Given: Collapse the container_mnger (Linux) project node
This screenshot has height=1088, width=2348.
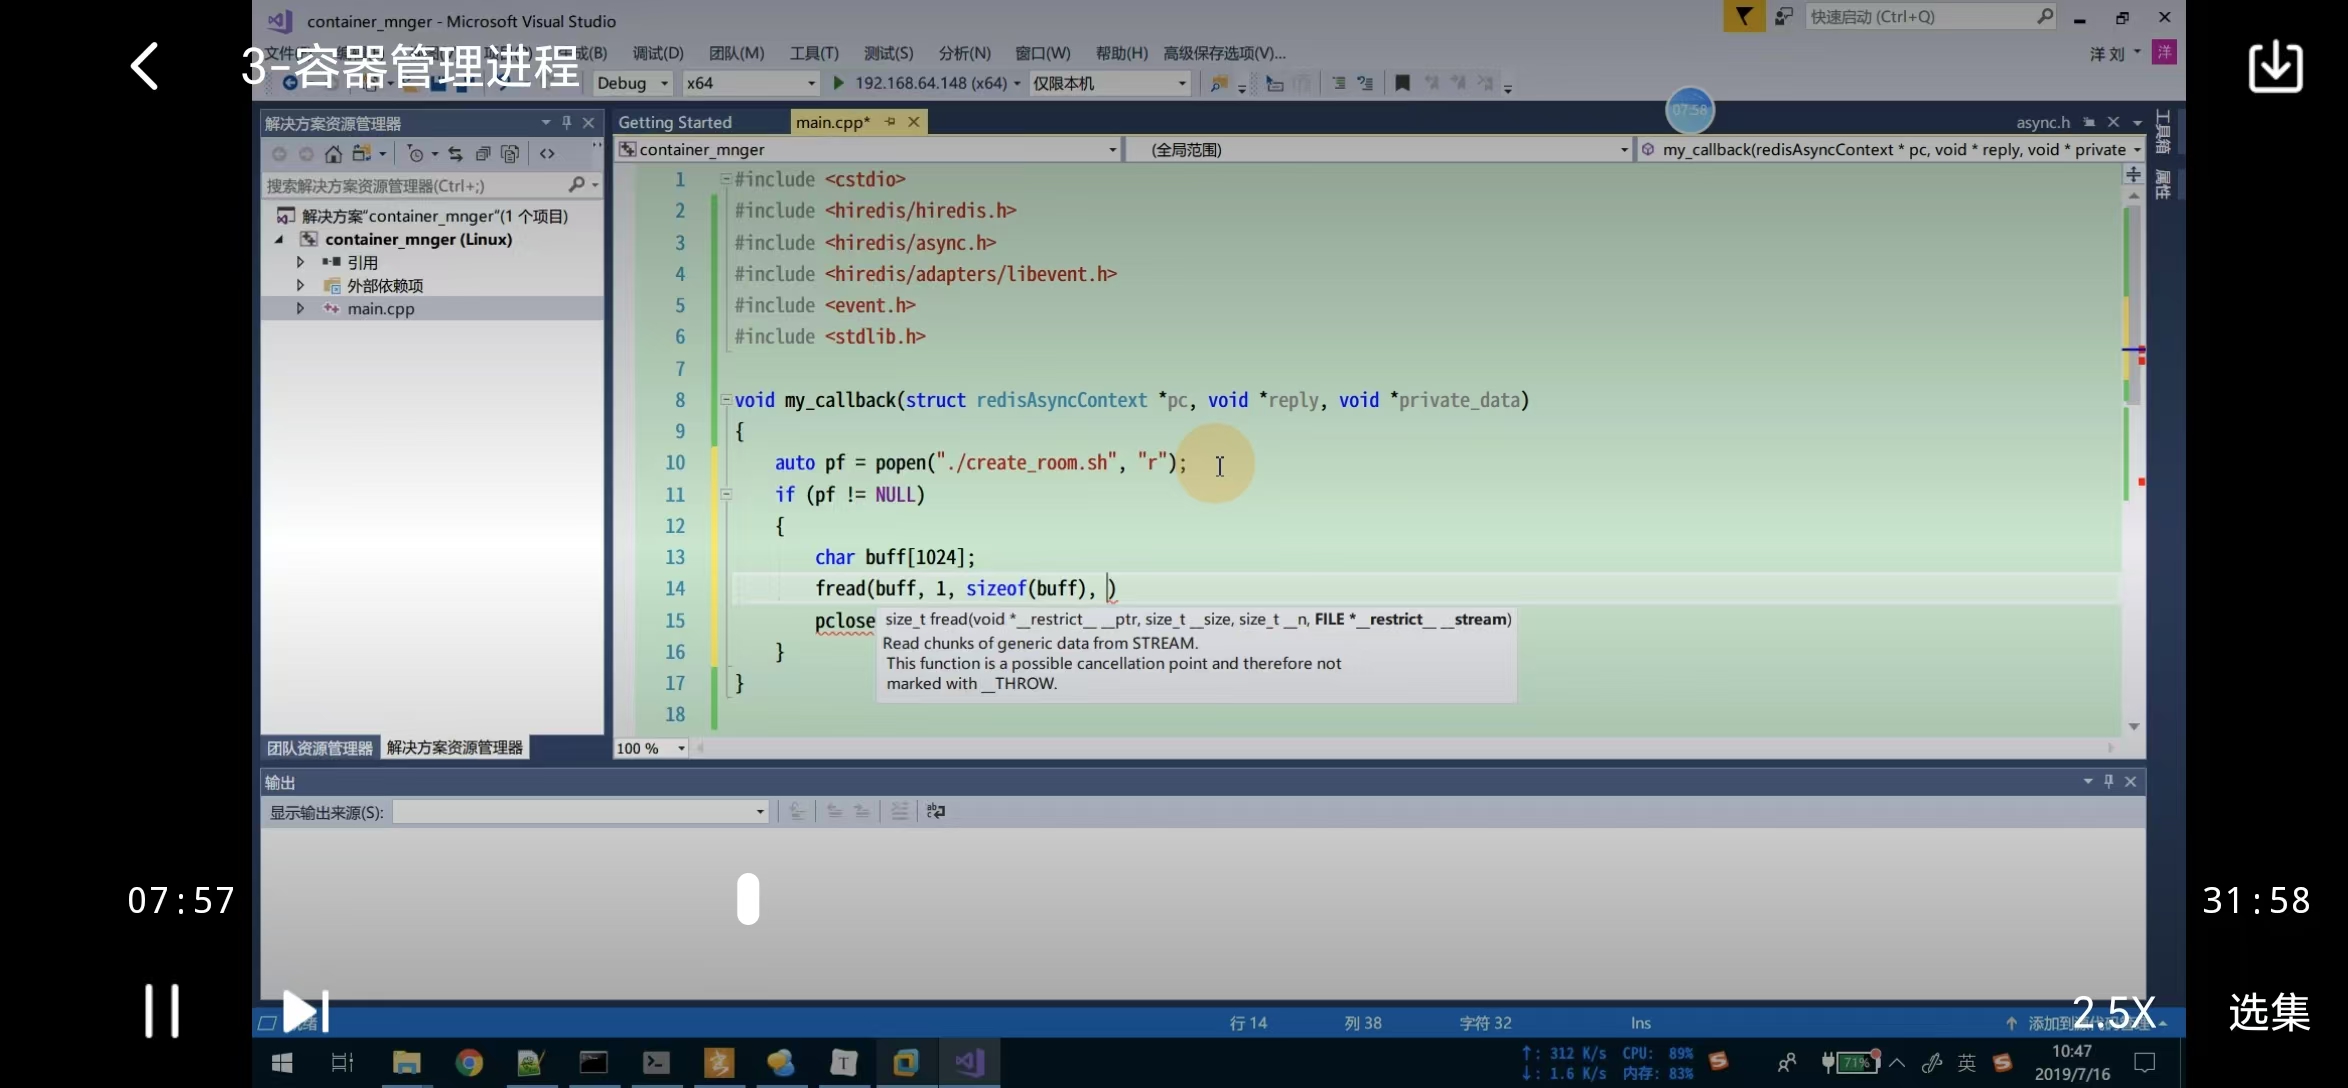Looking at the screenshot, I should [280, 240].
